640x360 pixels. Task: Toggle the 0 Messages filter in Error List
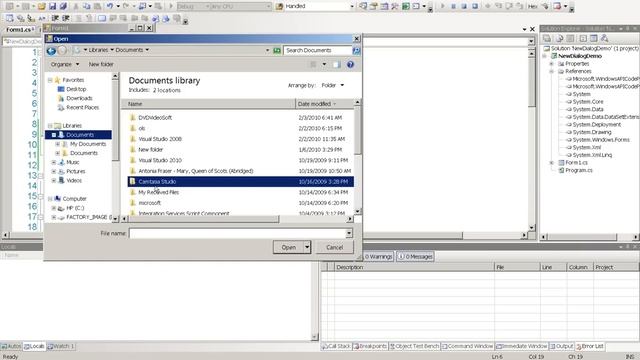(416, 257)
